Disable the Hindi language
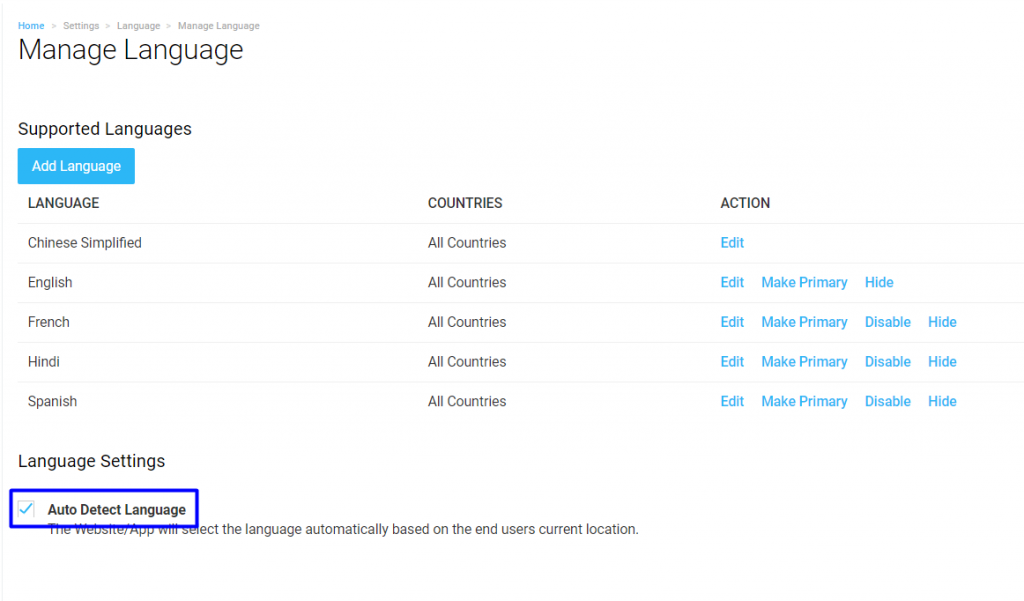Screen dimensions: 1024x601 (887, 361)
